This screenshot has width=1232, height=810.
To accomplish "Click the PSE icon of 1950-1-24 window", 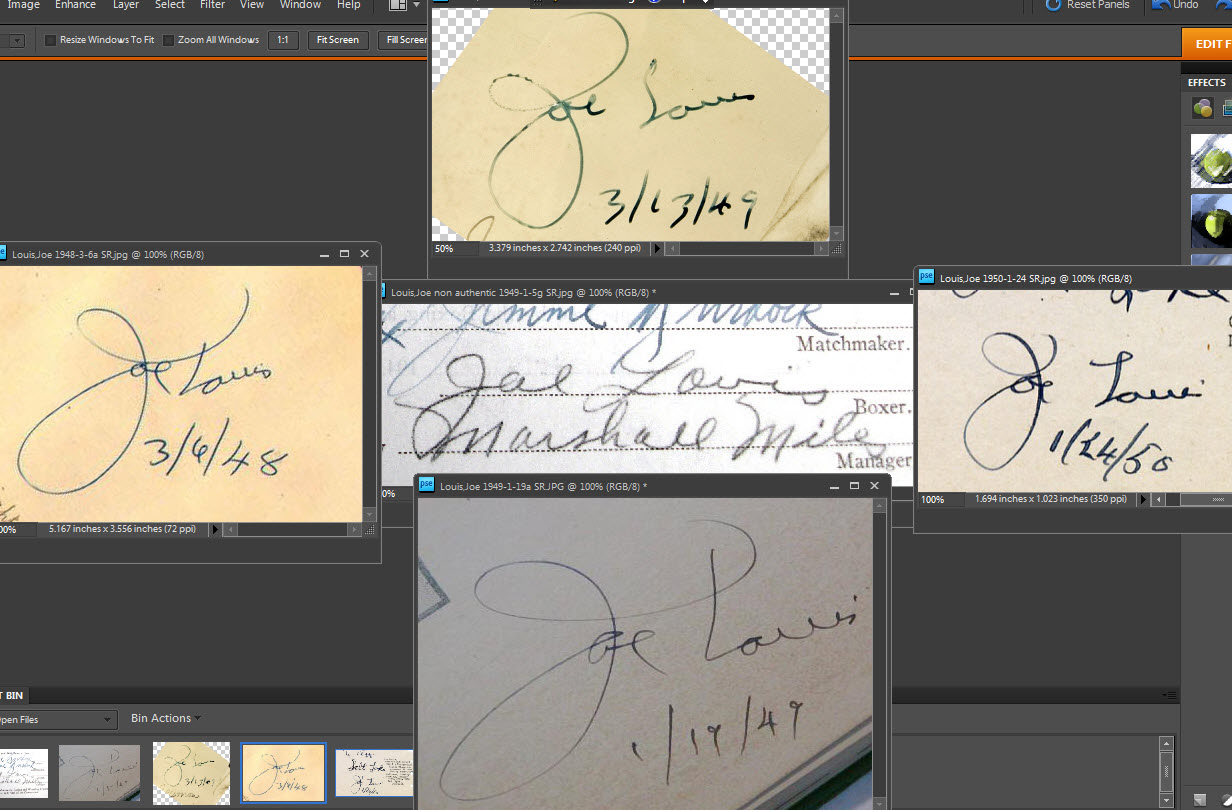I will pos(926,277).
